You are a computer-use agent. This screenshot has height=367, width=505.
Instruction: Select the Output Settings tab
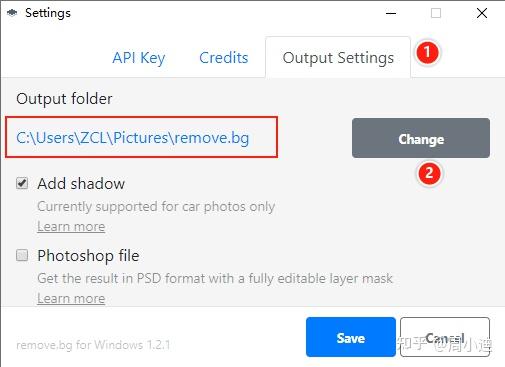pos(338,58)
